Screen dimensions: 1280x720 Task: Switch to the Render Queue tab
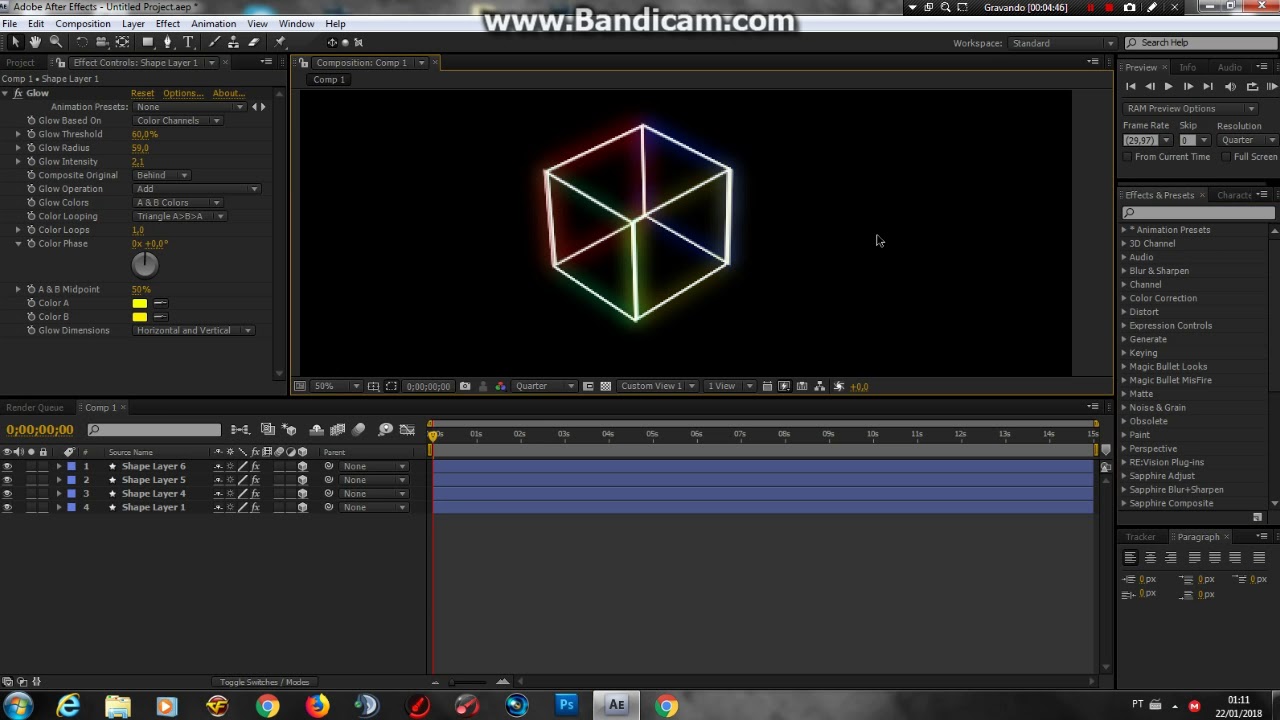35,408
